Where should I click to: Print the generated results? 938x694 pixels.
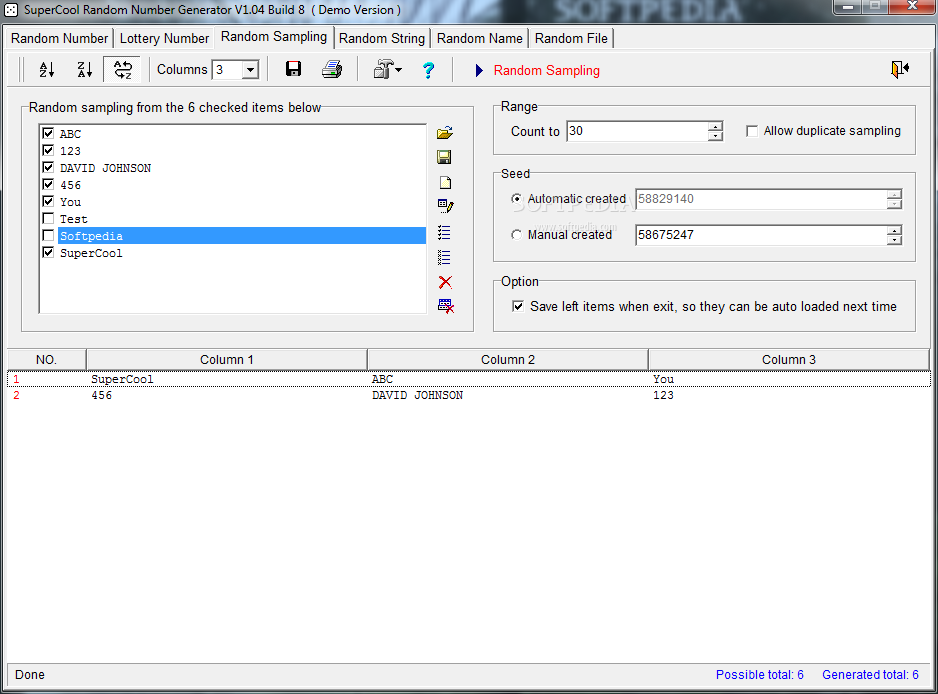[331, 69]
